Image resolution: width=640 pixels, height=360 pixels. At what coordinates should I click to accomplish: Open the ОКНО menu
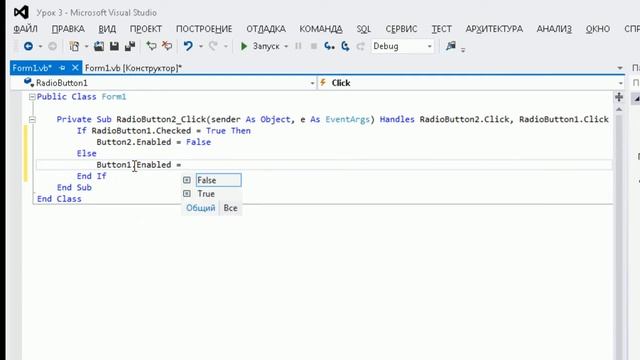tap(598, 29)
